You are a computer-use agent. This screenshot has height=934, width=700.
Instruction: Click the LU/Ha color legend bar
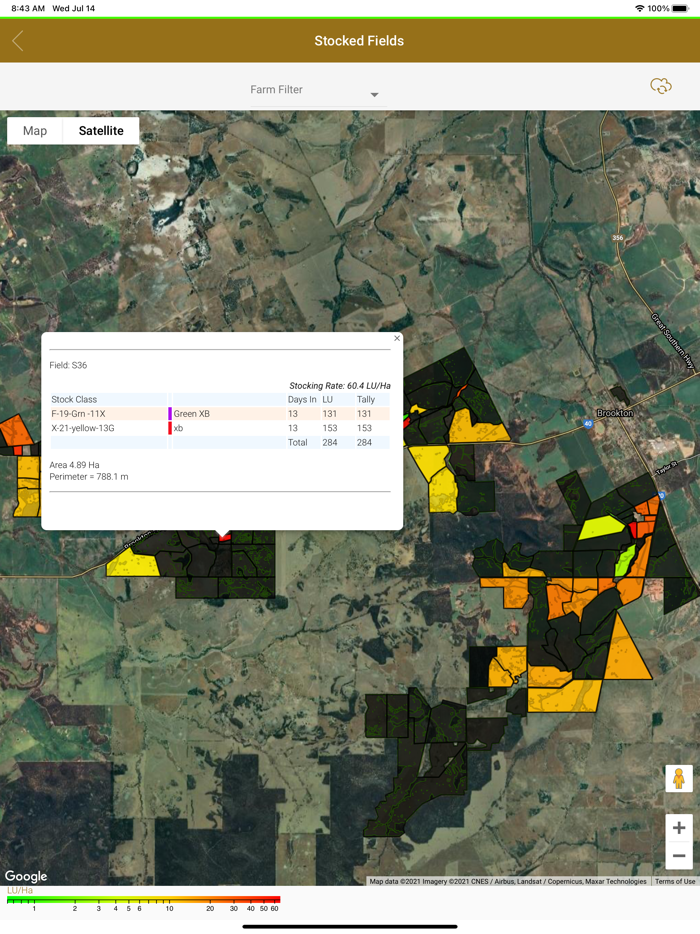pos(144,899)
